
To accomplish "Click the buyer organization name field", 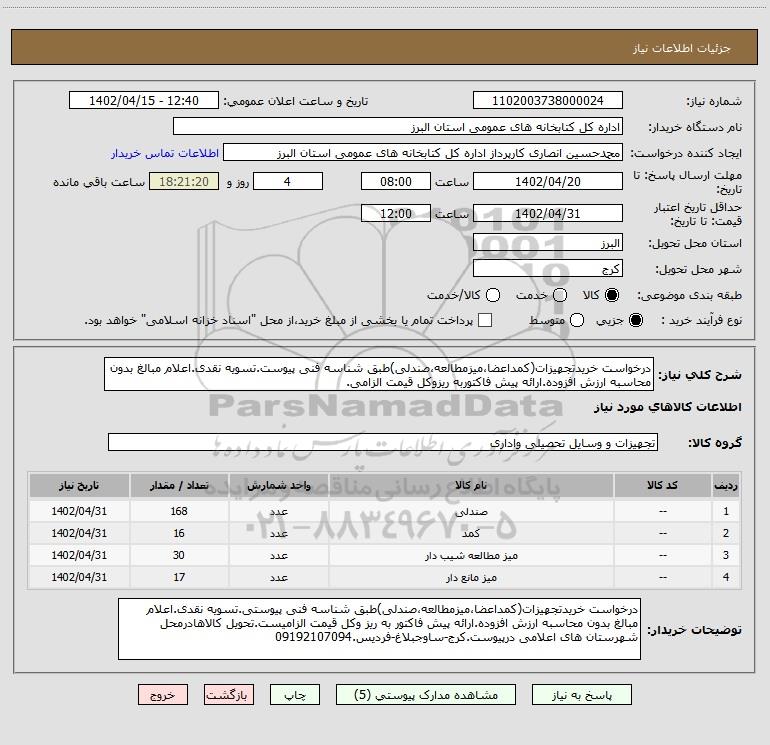I will pyautogui.click(x=398, y=127).
